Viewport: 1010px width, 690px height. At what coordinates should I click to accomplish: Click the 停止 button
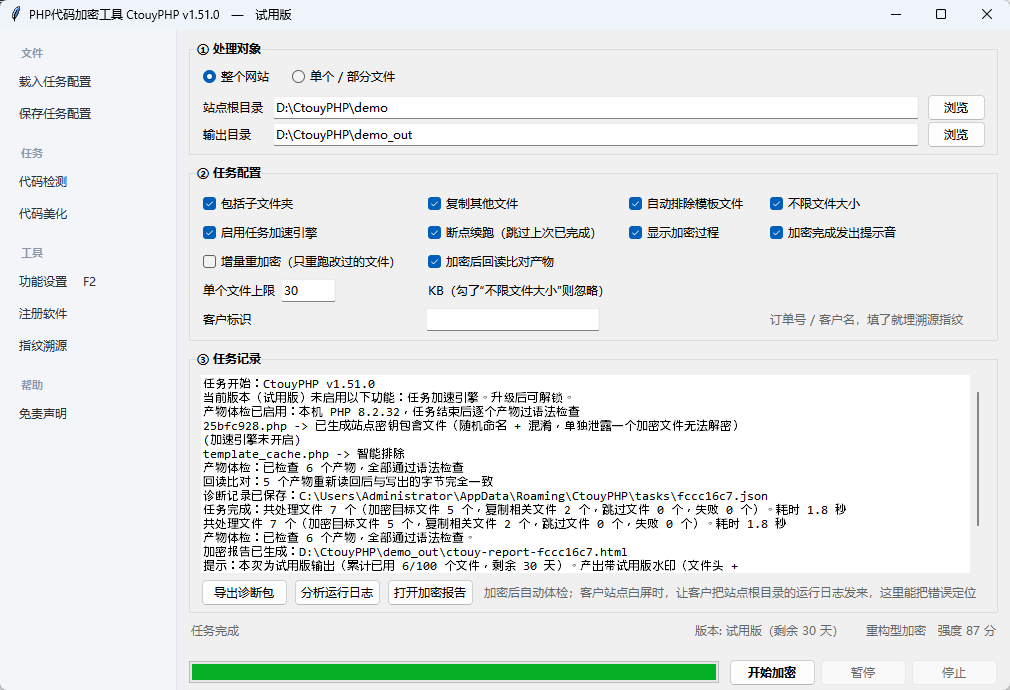tap(954, 673)
